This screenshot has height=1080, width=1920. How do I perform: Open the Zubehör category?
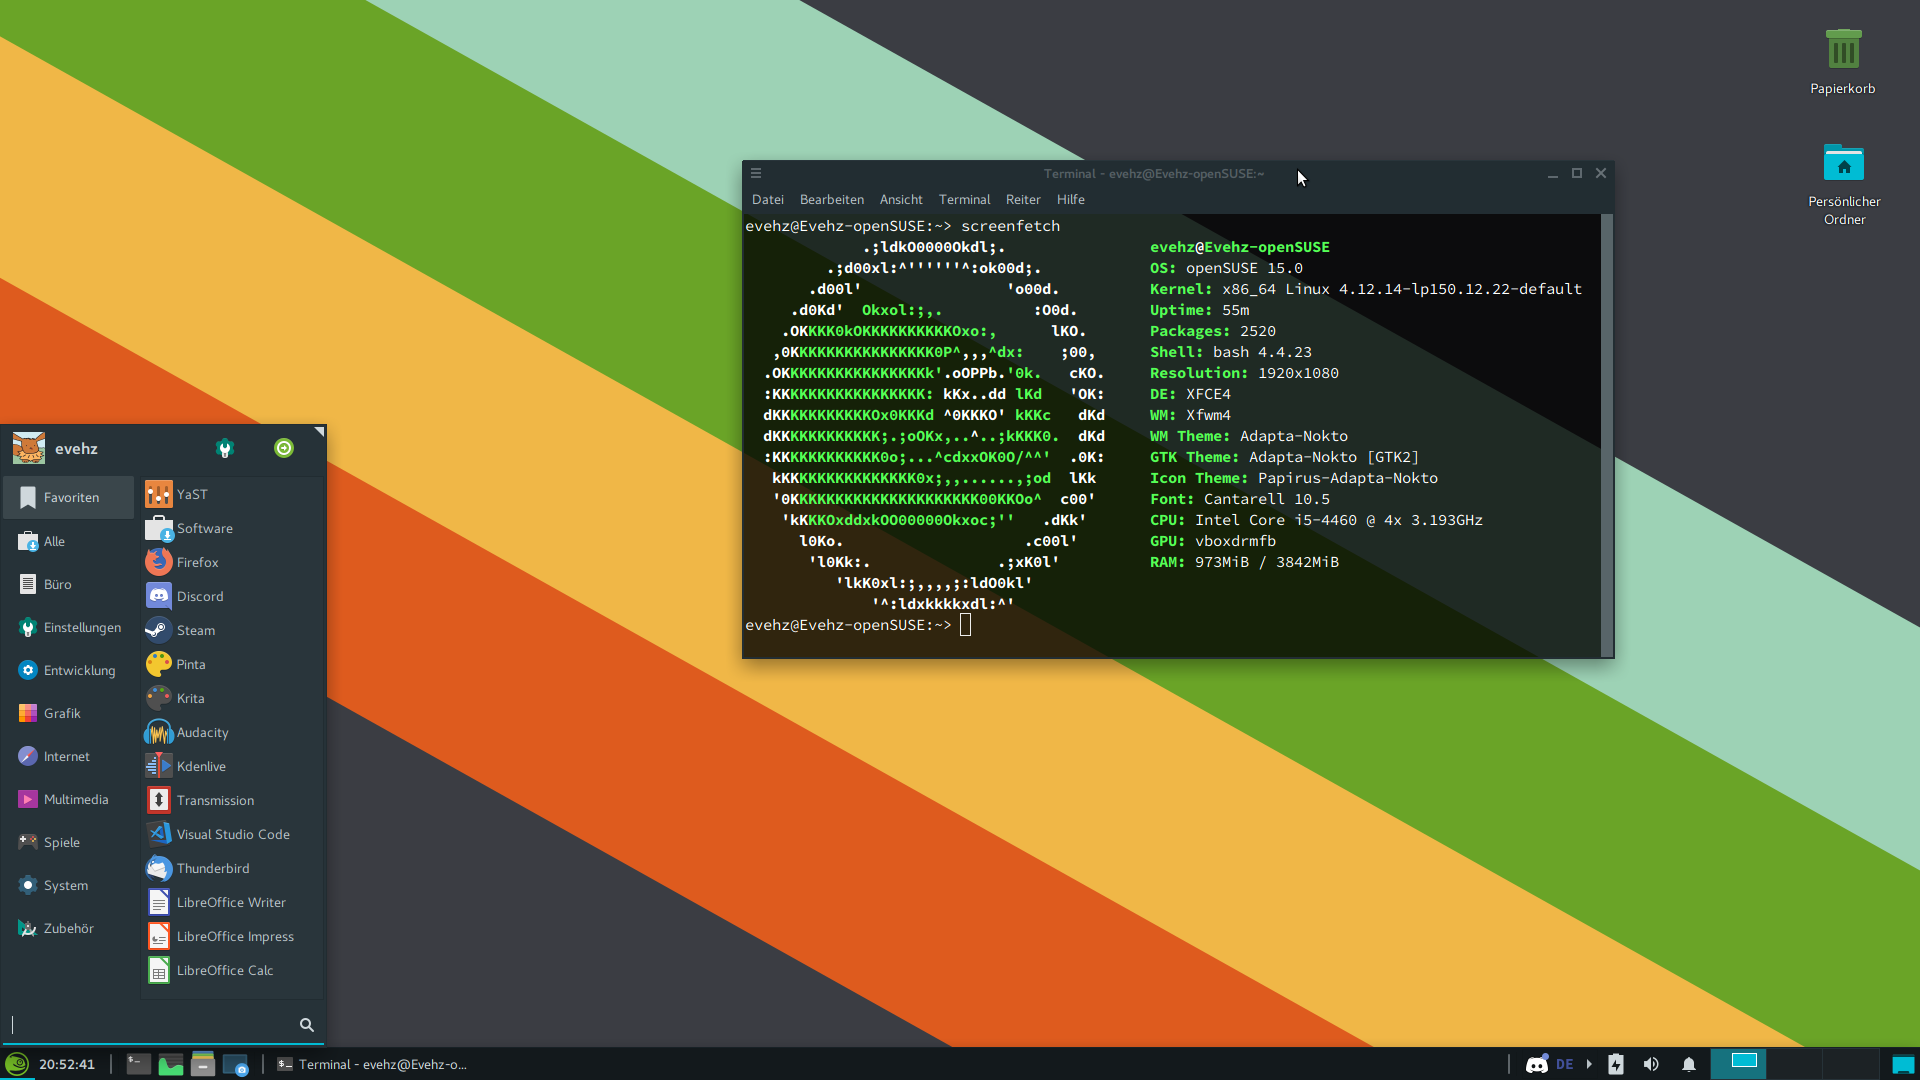(68, 928)
